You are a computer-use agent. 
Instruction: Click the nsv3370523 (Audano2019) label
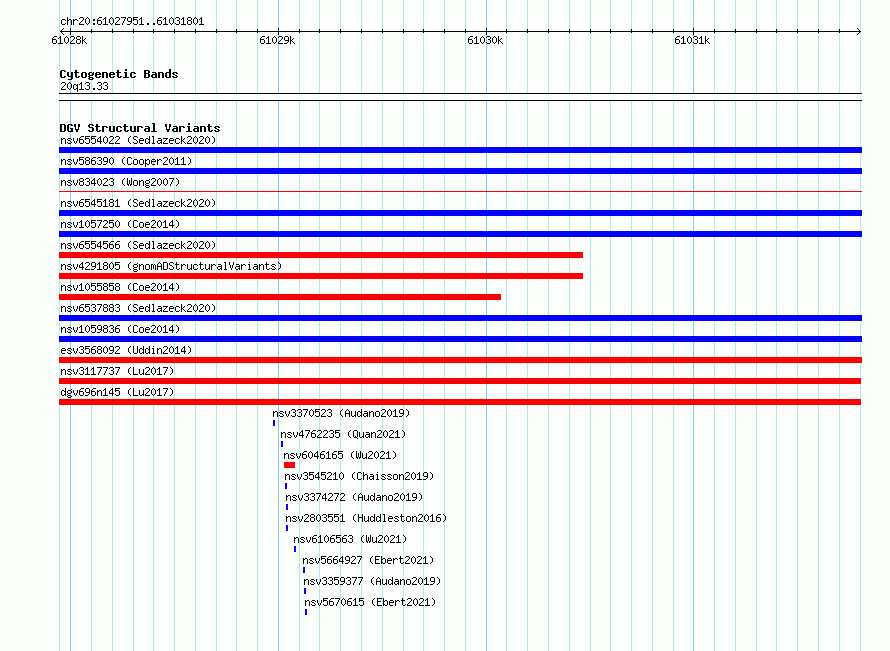click(341, 413)
